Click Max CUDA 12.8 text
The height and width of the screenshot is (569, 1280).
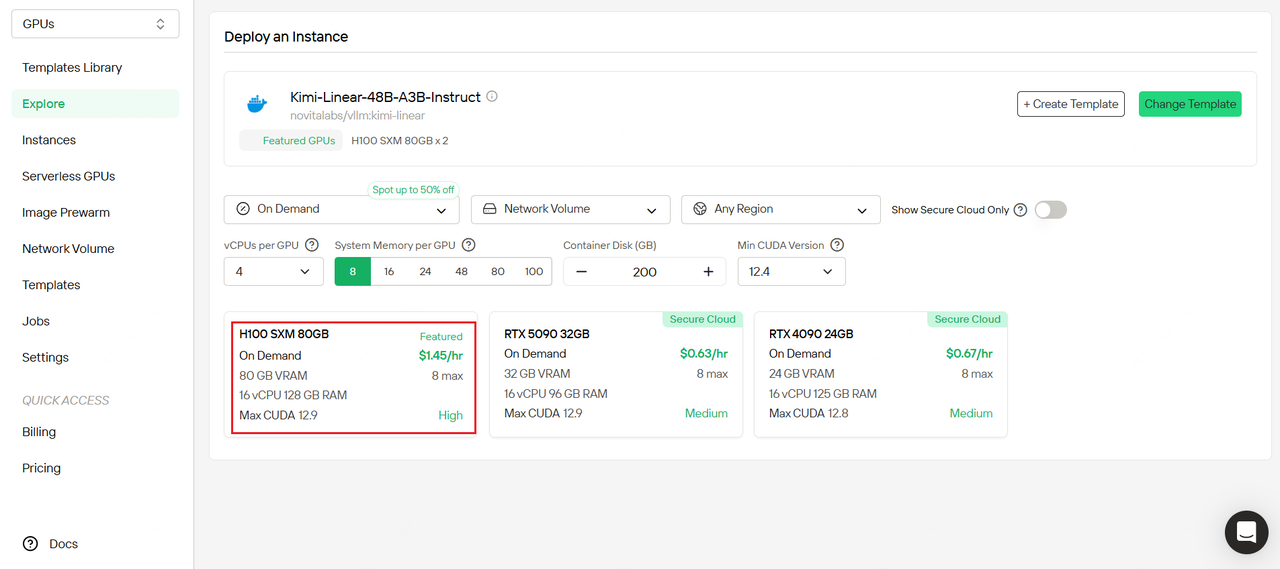tap(808, 414)
